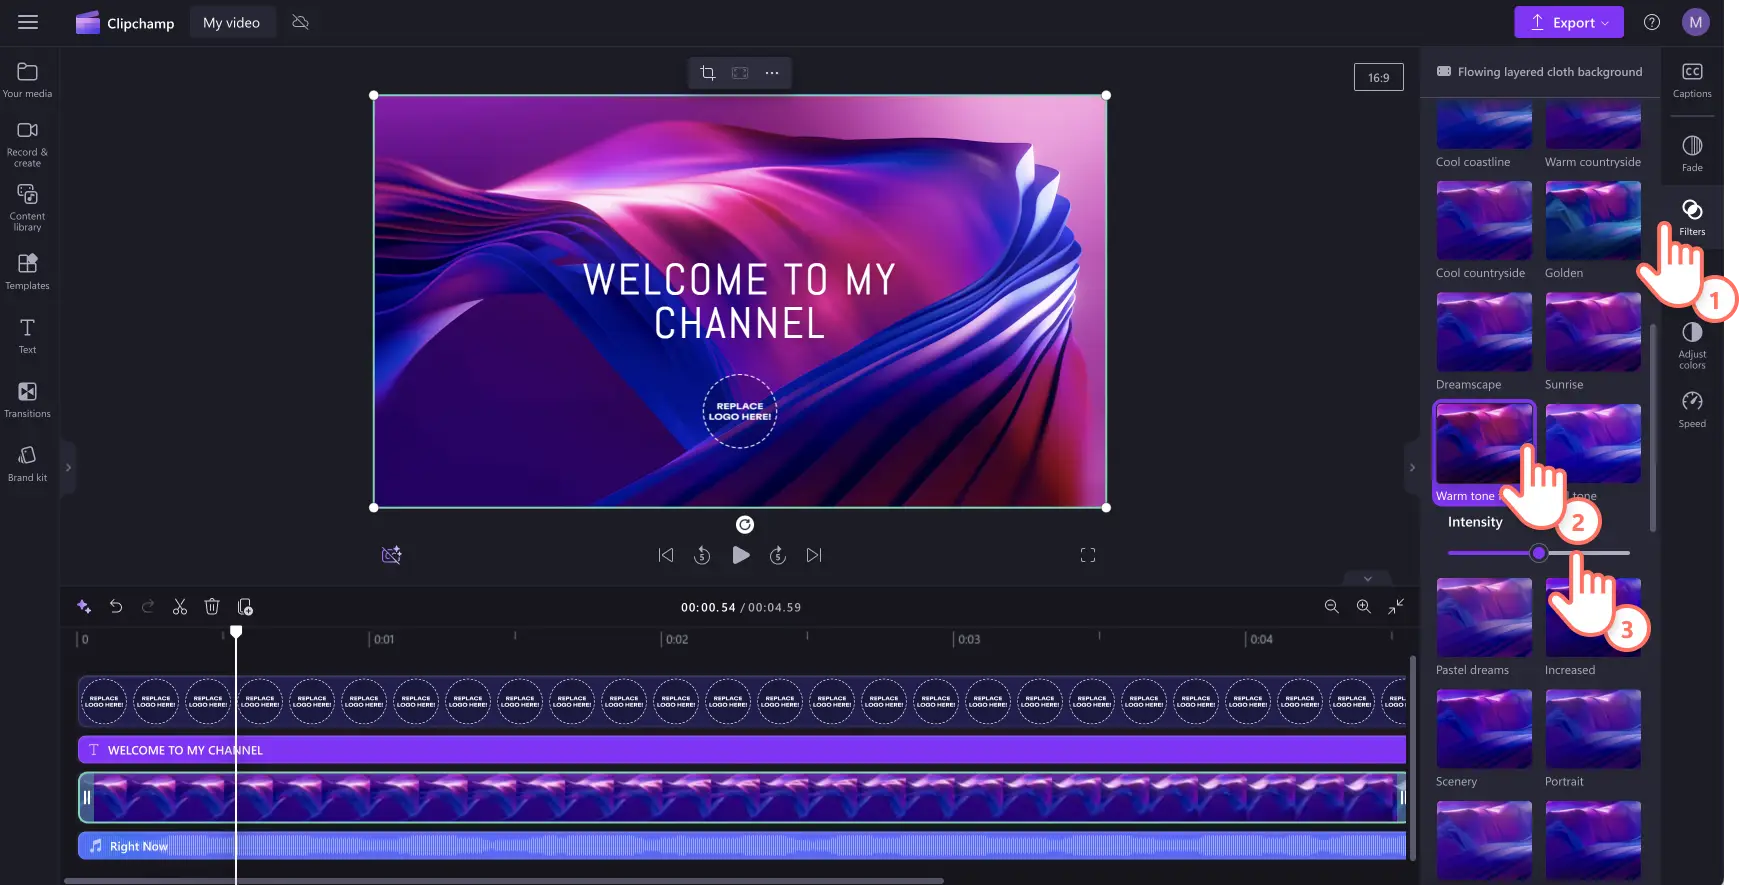The height and width of the screenshot is (885, 1739).
Task: Undo the last action
Action: [x=116, y=607]
